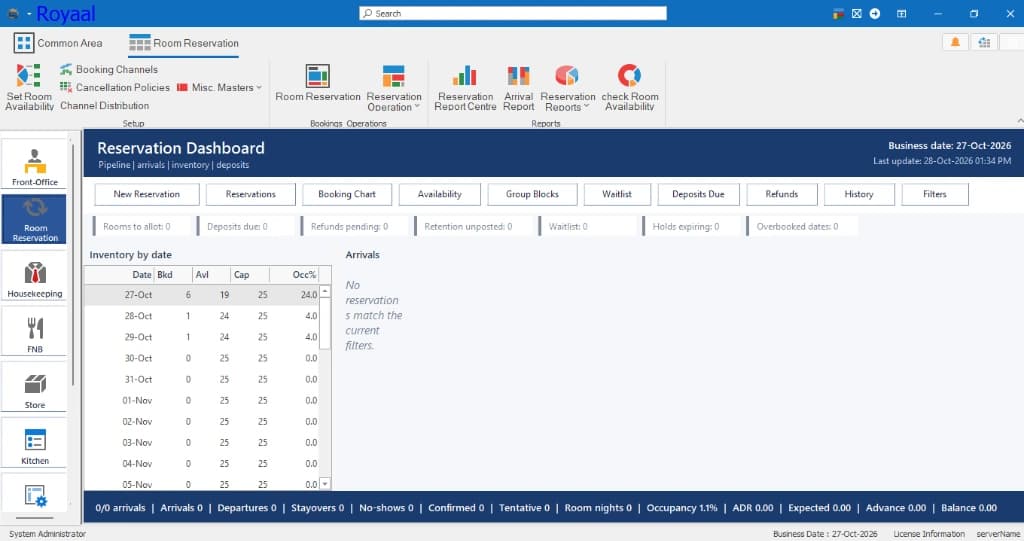Viewport: 1024px width, 541px height.
Task: Click Occupancy 1.1% in summary bar
Action: point(682,508)
